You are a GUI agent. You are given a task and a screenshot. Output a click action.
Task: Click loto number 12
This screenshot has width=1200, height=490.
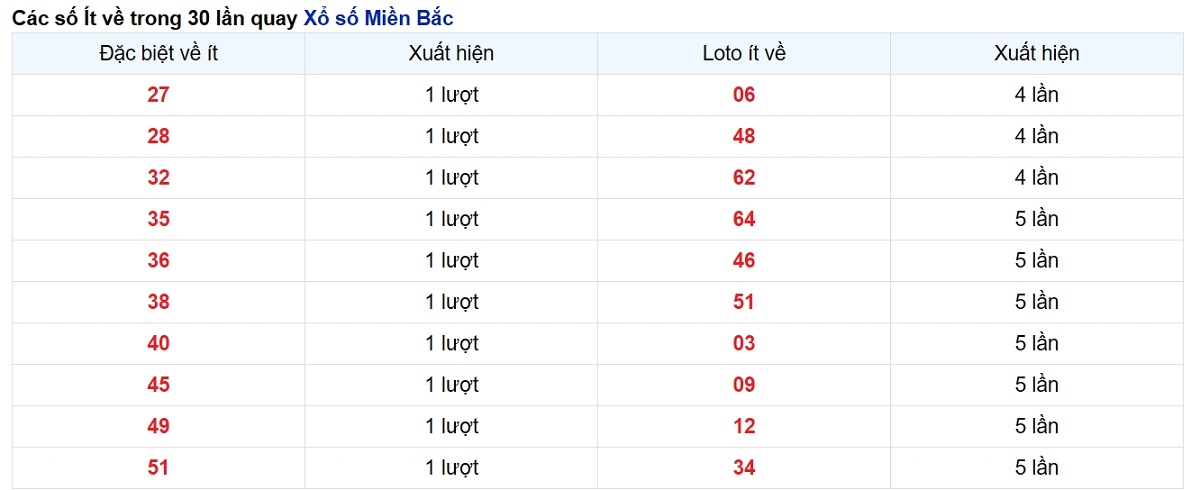point(744,427)
